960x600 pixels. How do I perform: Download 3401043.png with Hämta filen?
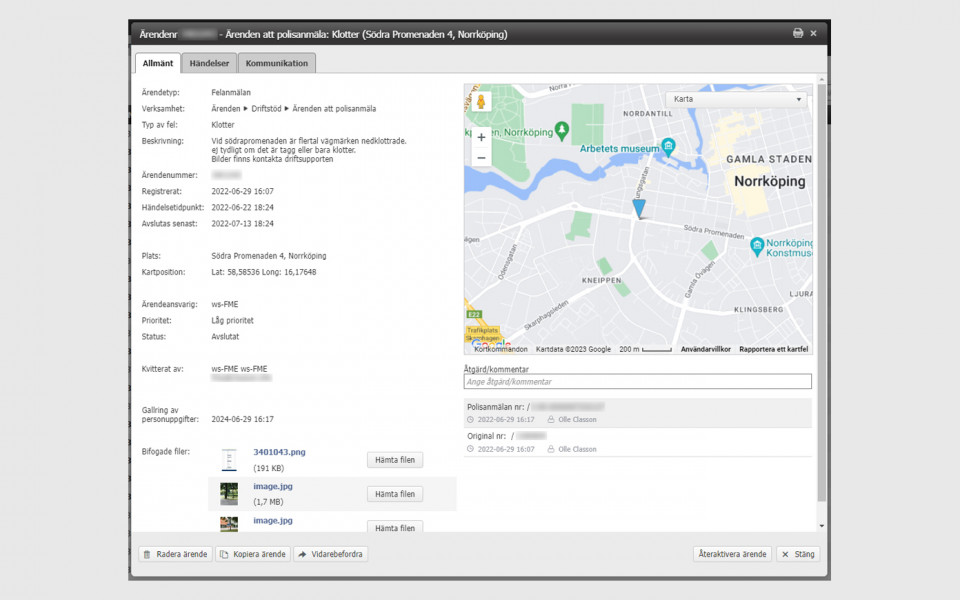pyautogui.click(x=394, y=460)
